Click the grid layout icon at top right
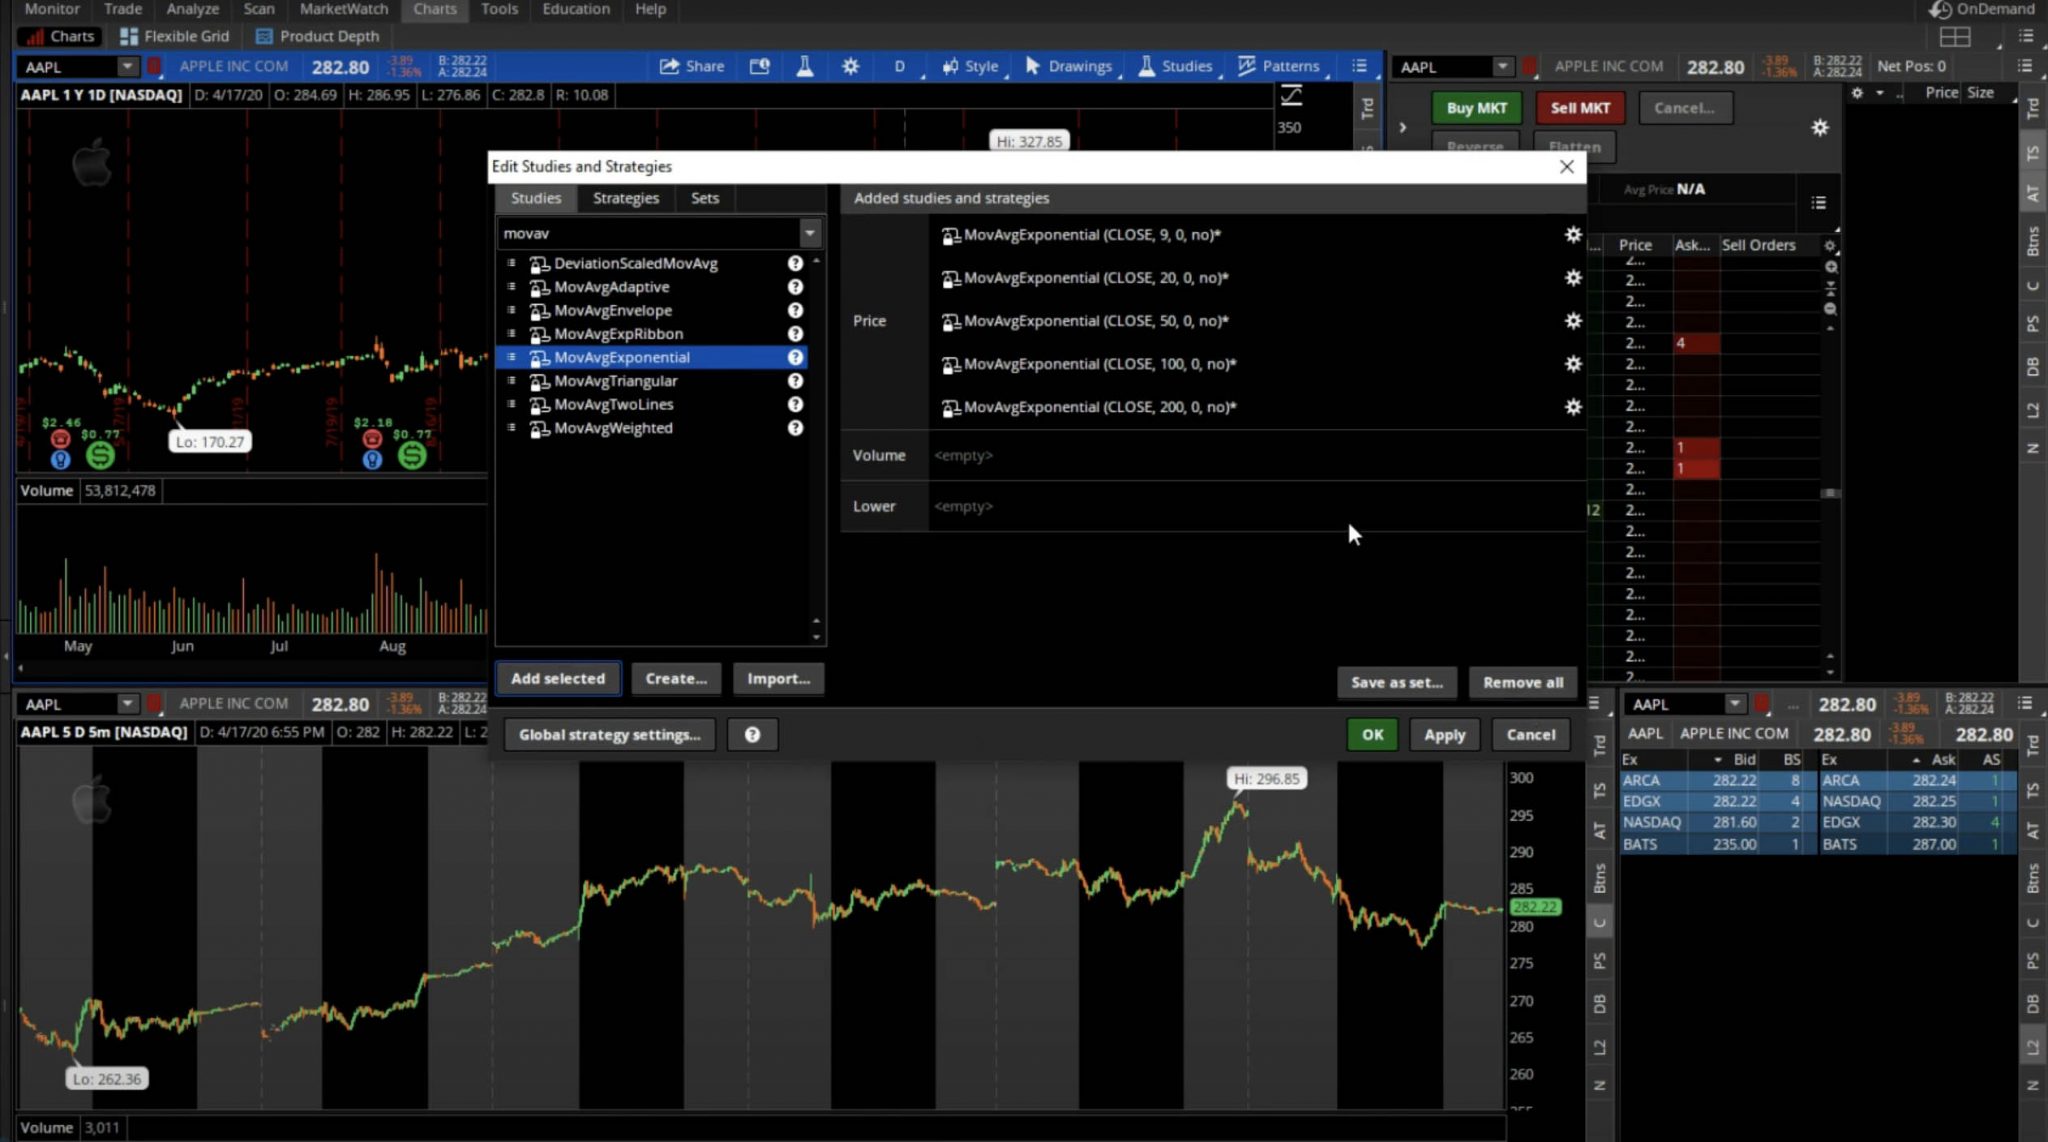This screenshot has height=1142, width=2048. (x=1955, y=37)
